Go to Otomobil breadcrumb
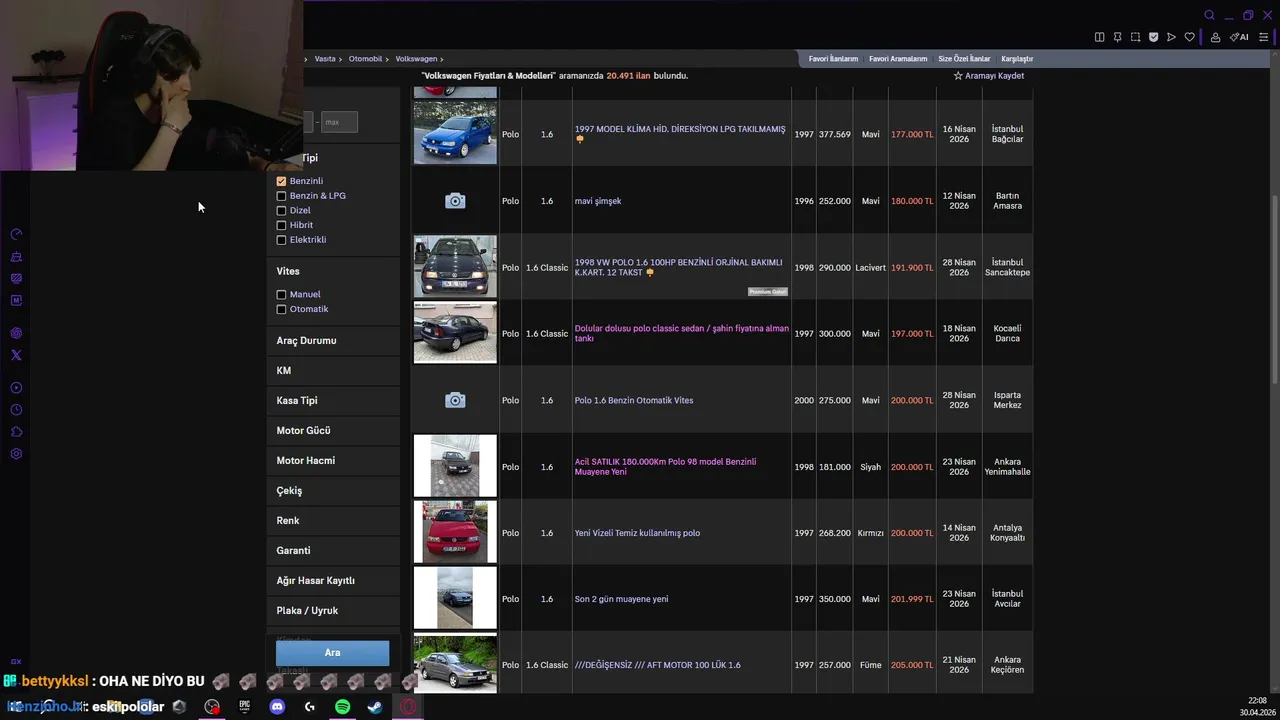Image resolution: width=1280 pixels, height=720 pixels. coord(365,59)
